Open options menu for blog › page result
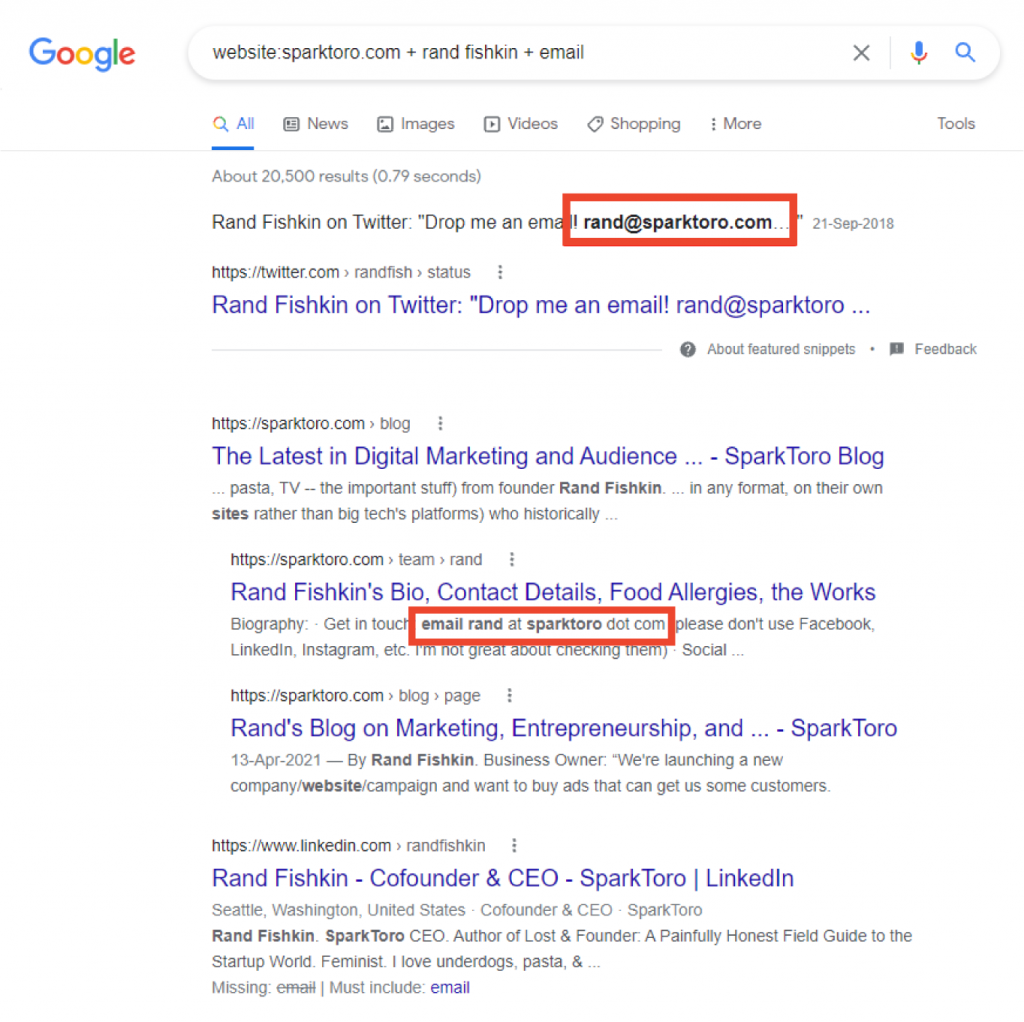 pyautogui.click(x=510, y=695)
